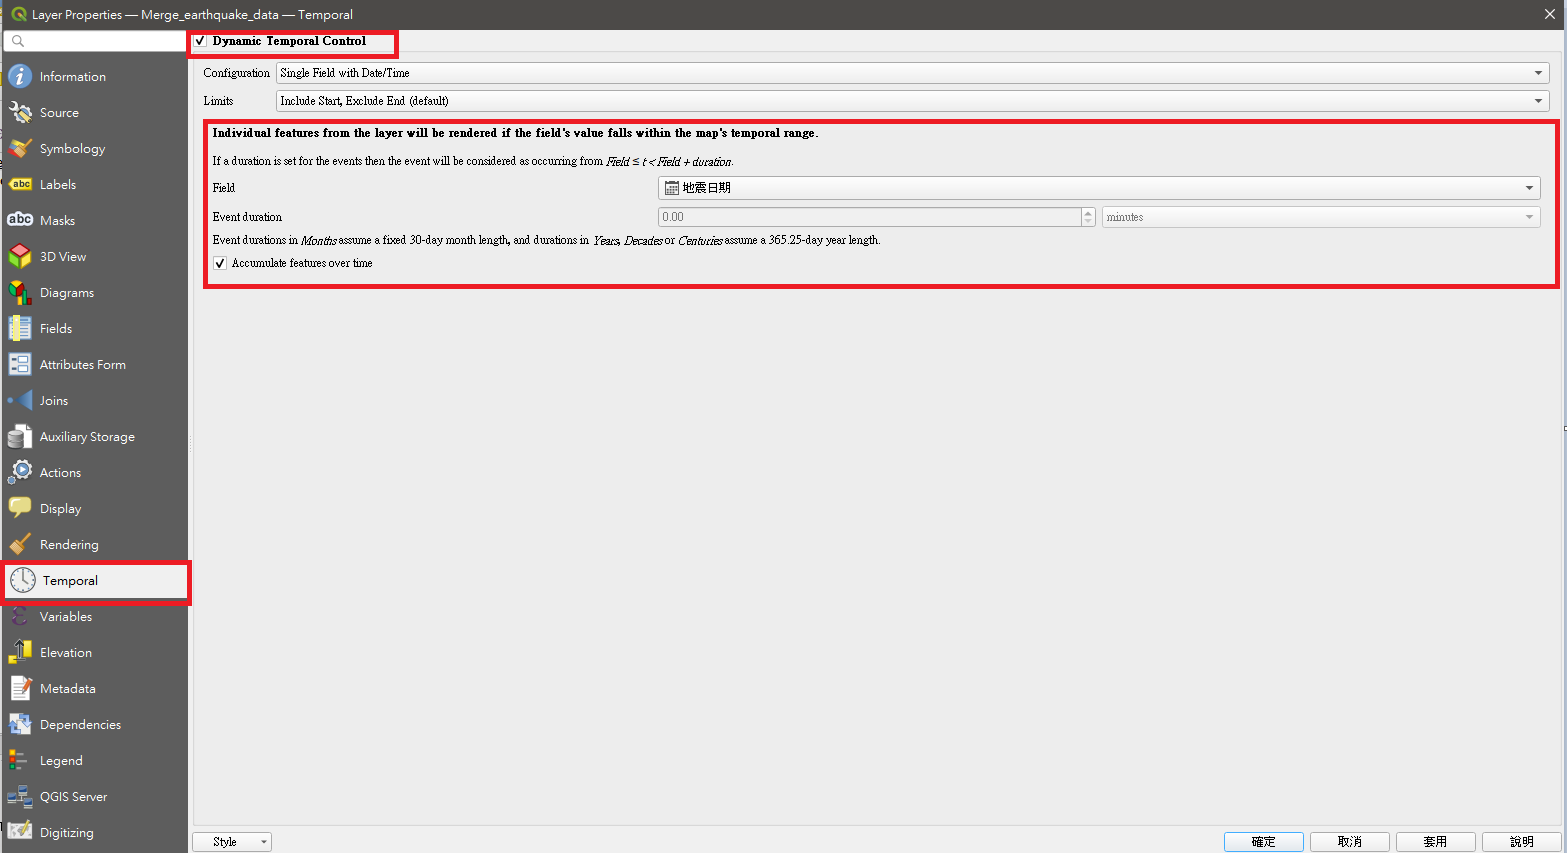
Task: Toggle the Dynamic Temporal Control checkbox
Action: (201, 41)
